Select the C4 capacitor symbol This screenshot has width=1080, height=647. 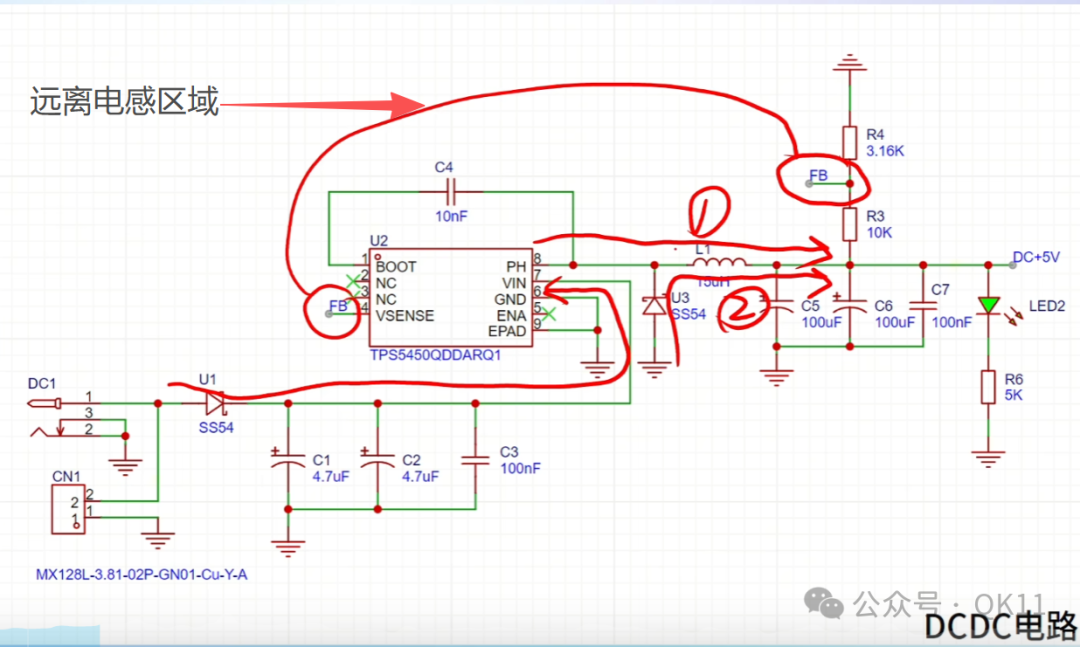click(451, 192)
